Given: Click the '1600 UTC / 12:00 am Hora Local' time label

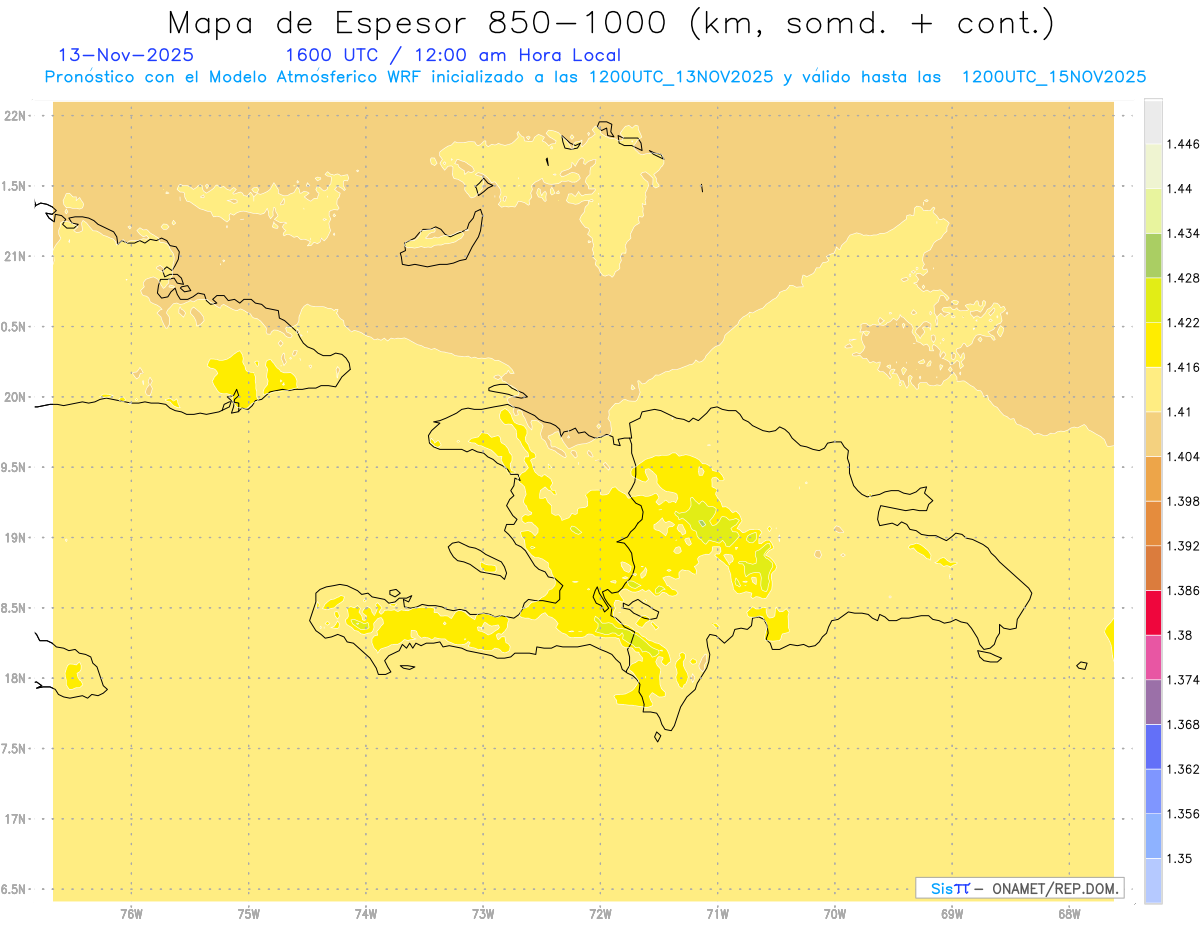Looking at the screenshot, I should 453,55.
